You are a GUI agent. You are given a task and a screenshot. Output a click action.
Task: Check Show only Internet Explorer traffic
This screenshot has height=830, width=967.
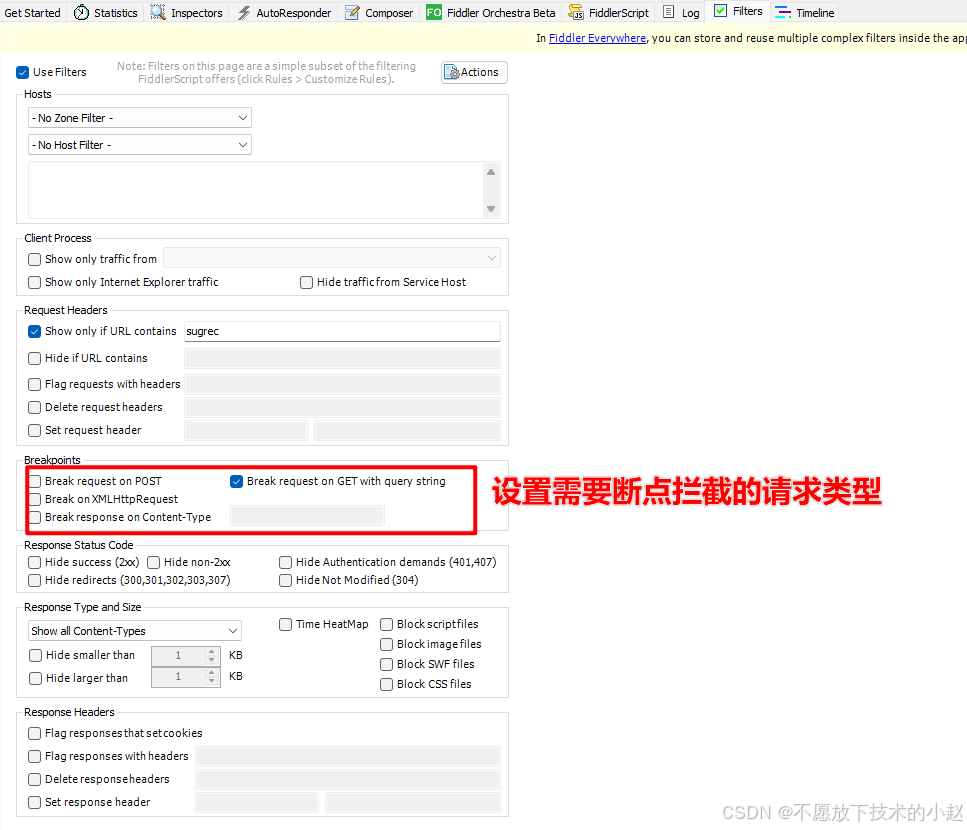click(35, 282)
